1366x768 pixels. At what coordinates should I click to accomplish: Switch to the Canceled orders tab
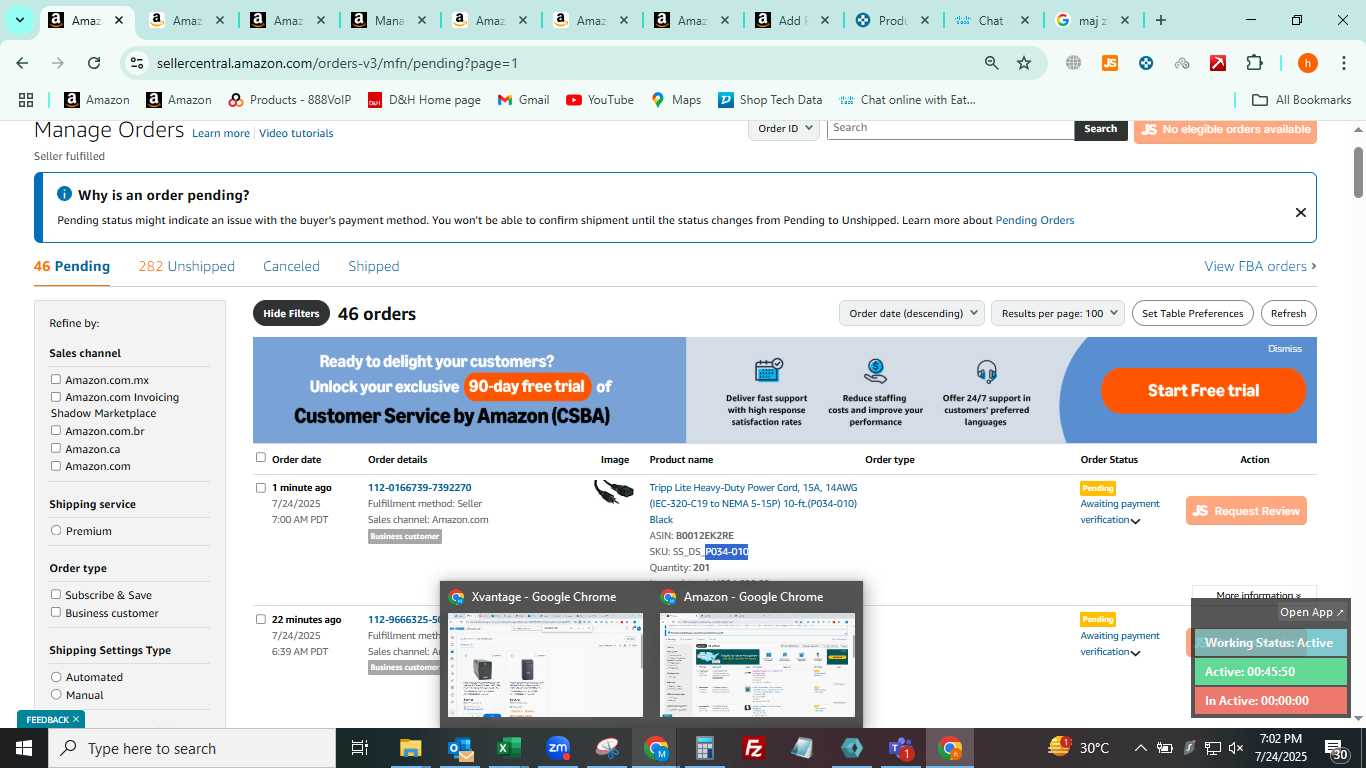[291, 266]
